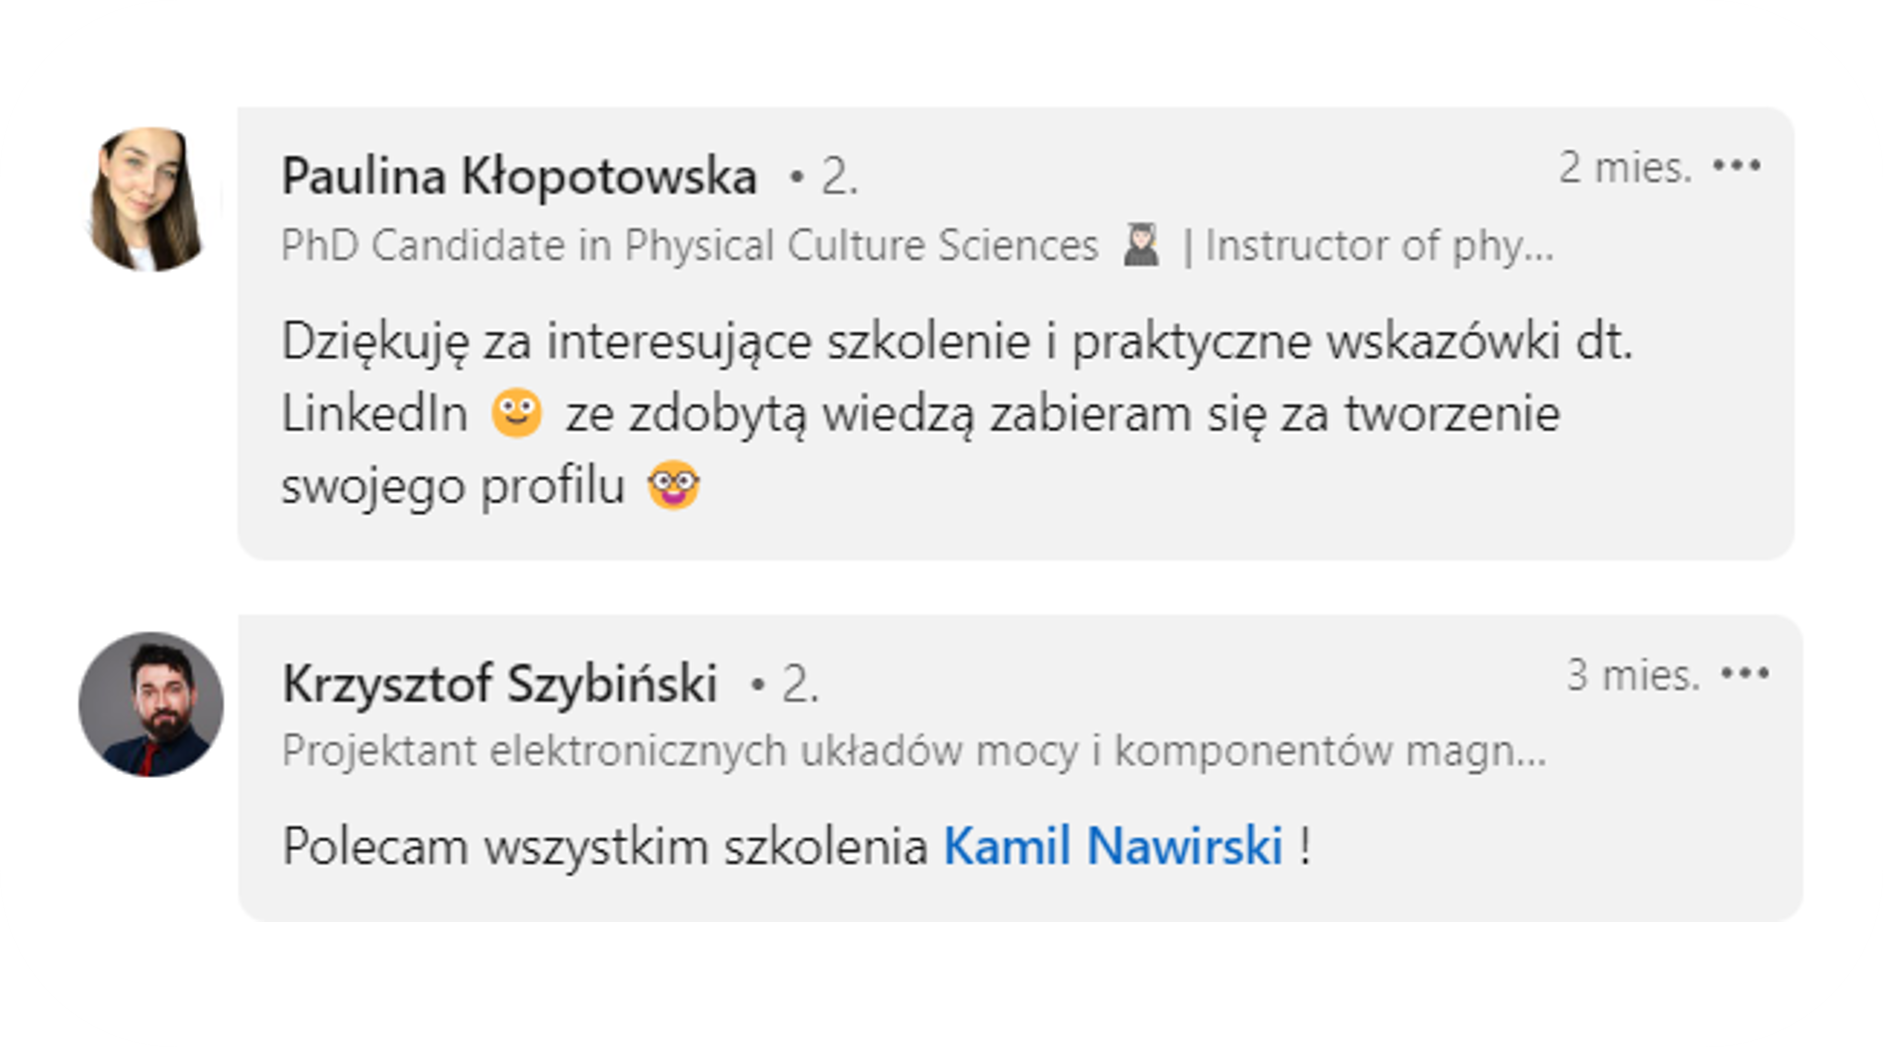Click Krzysztof Szybiński's profile photo
This screenshot has height=1047, width=1883.
point(151,704)
